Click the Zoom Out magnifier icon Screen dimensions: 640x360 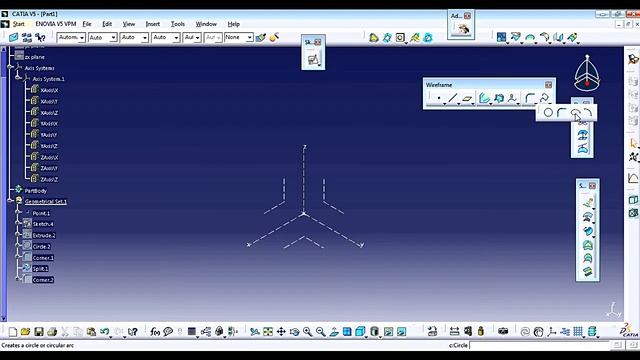coord(320,332)
